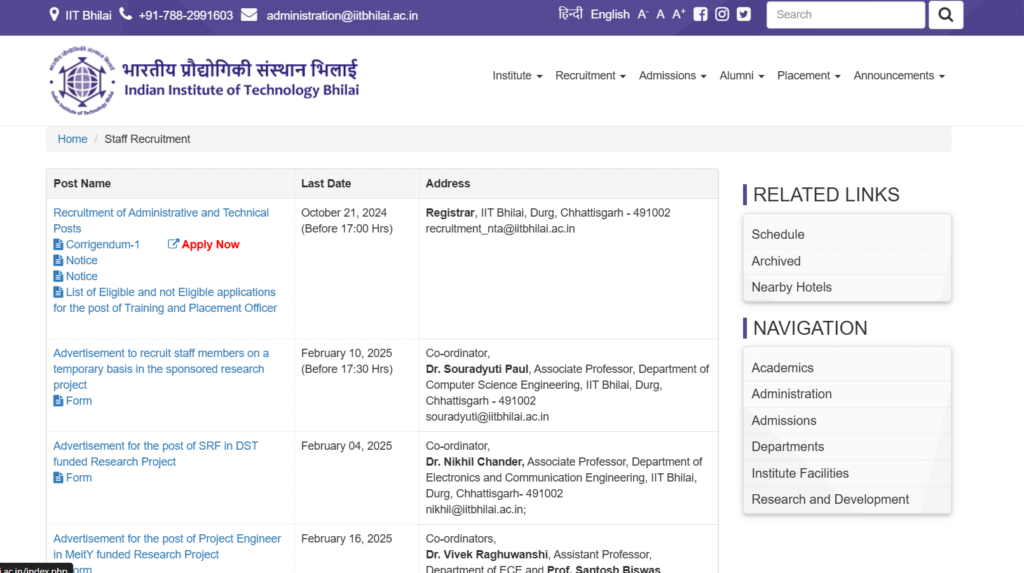The image size is (1024, 573).
Task: Reset font size with plain A control
Action: [660, 14]
